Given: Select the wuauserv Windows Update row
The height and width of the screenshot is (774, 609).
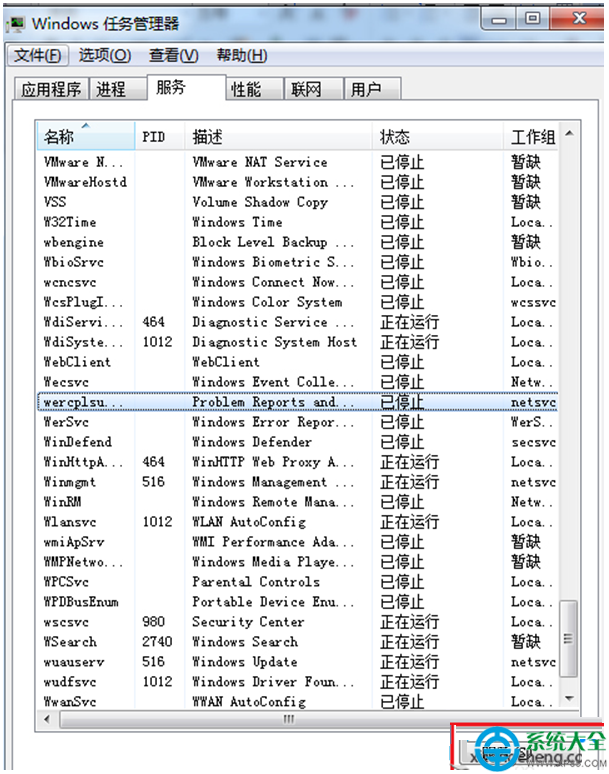Looking at the screenshot, I should 298,662.
